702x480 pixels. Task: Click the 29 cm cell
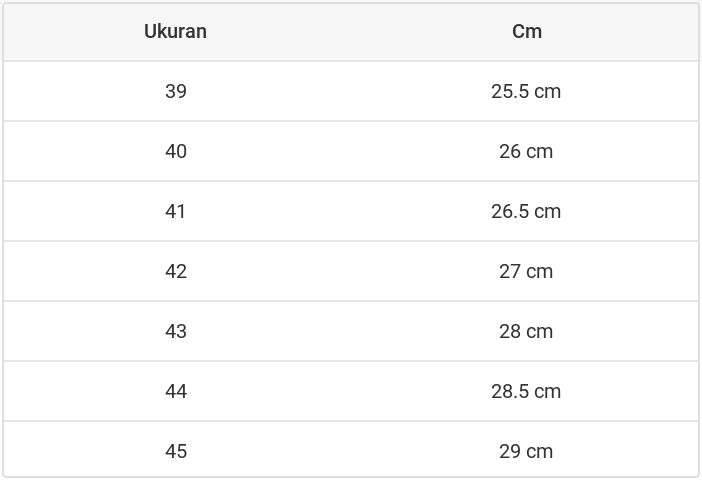pos(526,451)
